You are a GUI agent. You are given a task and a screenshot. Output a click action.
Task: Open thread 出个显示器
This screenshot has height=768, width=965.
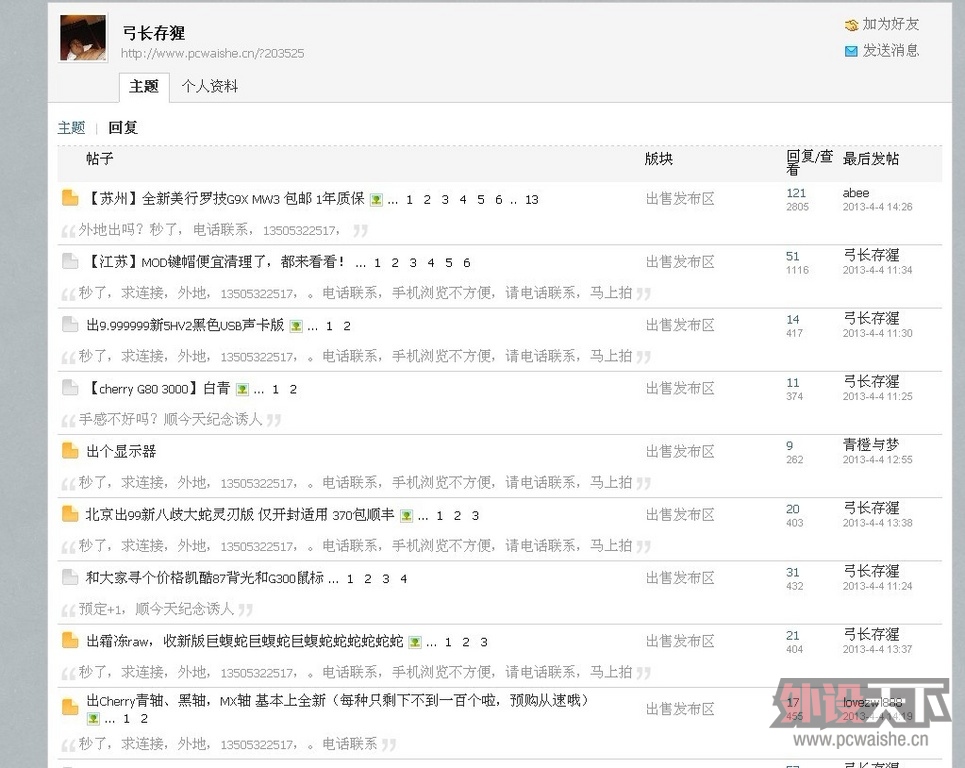[x=121, y=452]
